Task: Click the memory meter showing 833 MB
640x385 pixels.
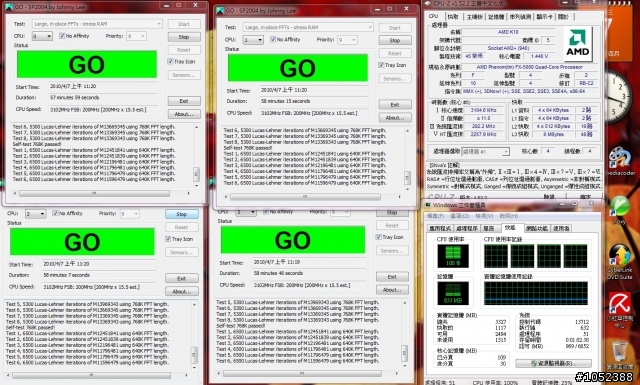Action: (453, 294)
